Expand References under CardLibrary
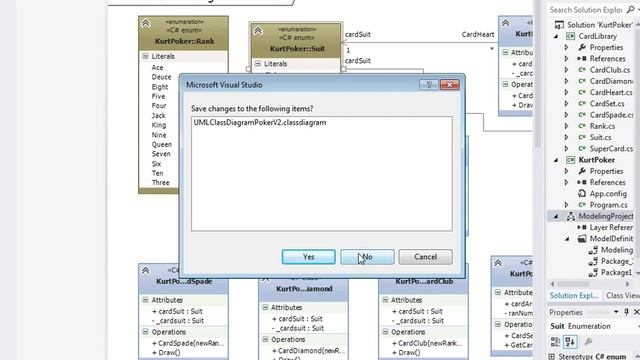This screenshot has height=360, width=640. pyautogui.click(x=566, y=59)
